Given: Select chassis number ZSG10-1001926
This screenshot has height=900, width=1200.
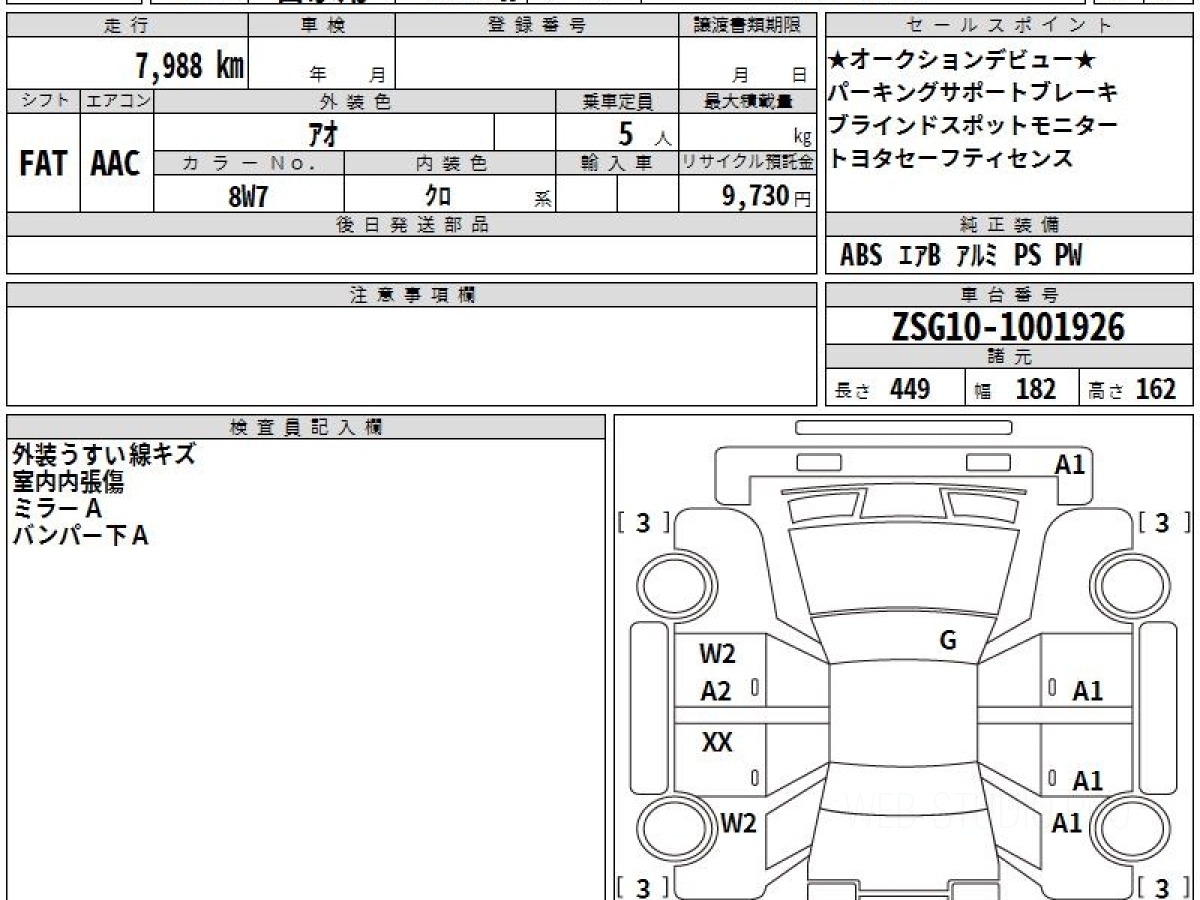Looking at the screenshot, I should [x=1008, y=326].
